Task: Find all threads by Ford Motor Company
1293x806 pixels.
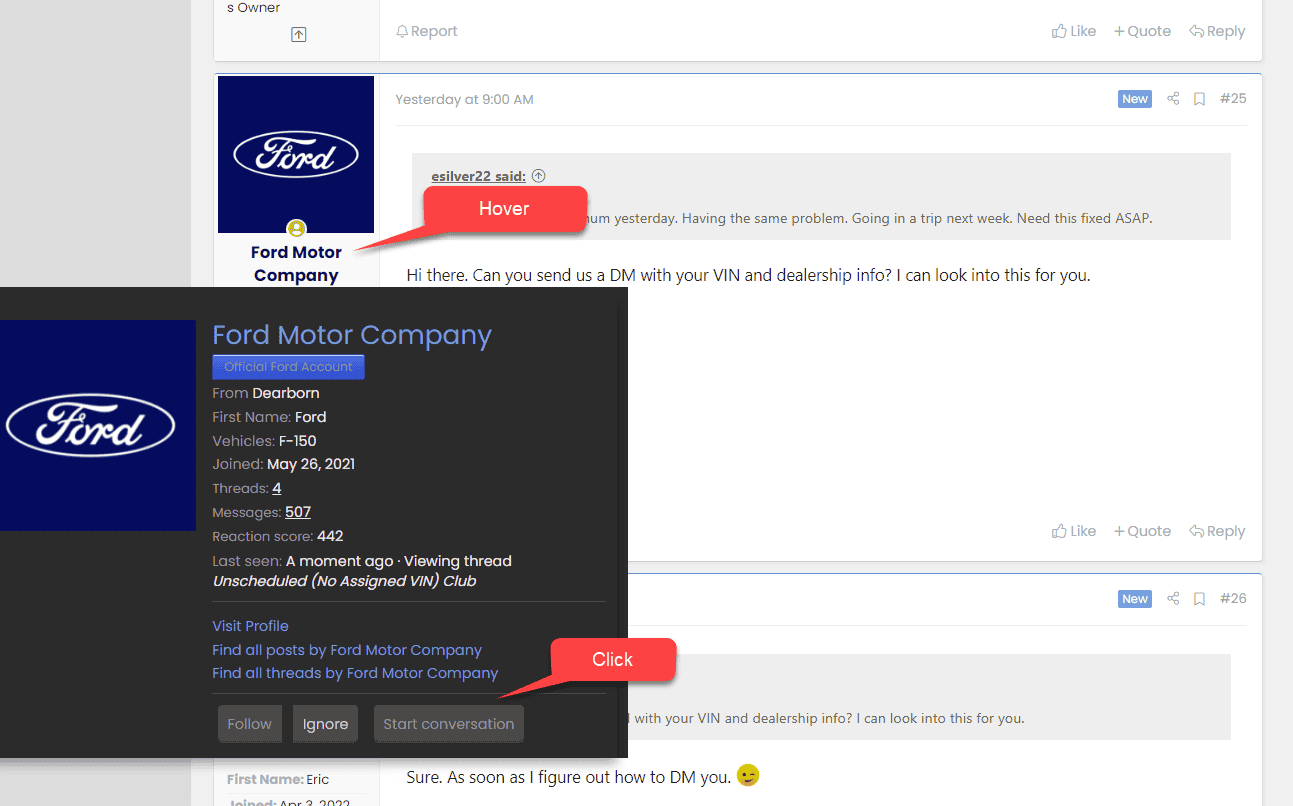Action: click(355, 673)
